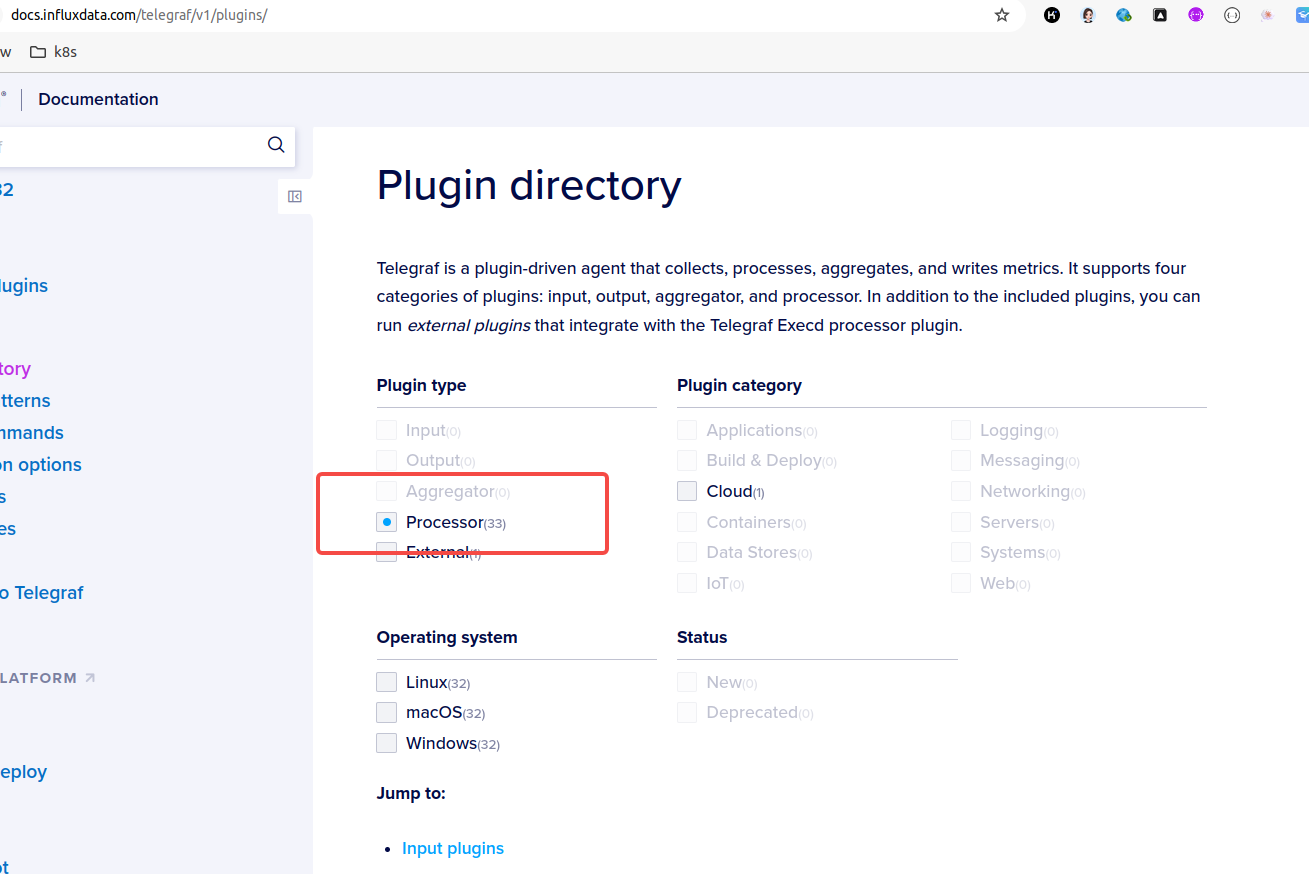Click the avatar face extension icon
The image size is (1309, 874).
click(x=1088, y=15)
